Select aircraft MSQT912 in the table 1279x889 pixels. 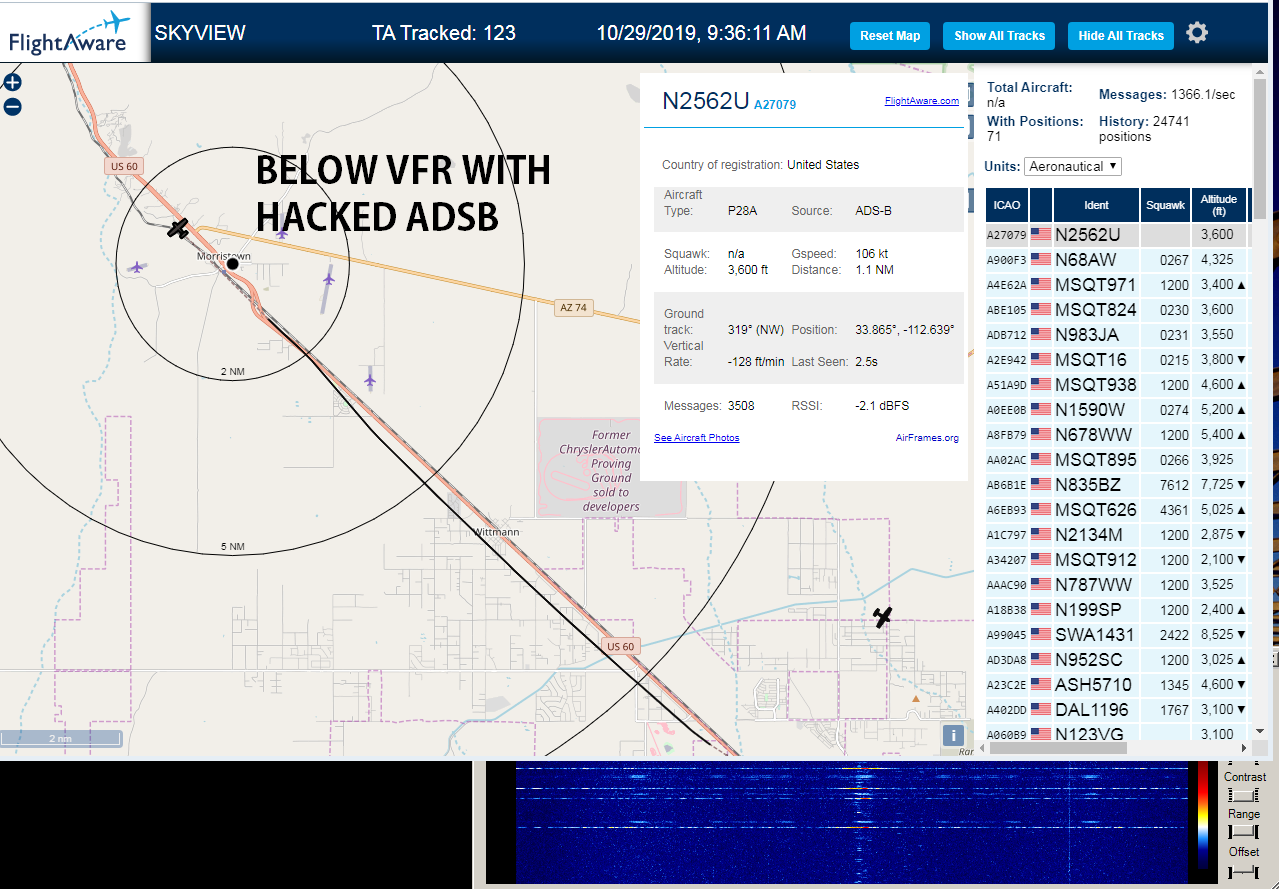tap(1117, 560)
